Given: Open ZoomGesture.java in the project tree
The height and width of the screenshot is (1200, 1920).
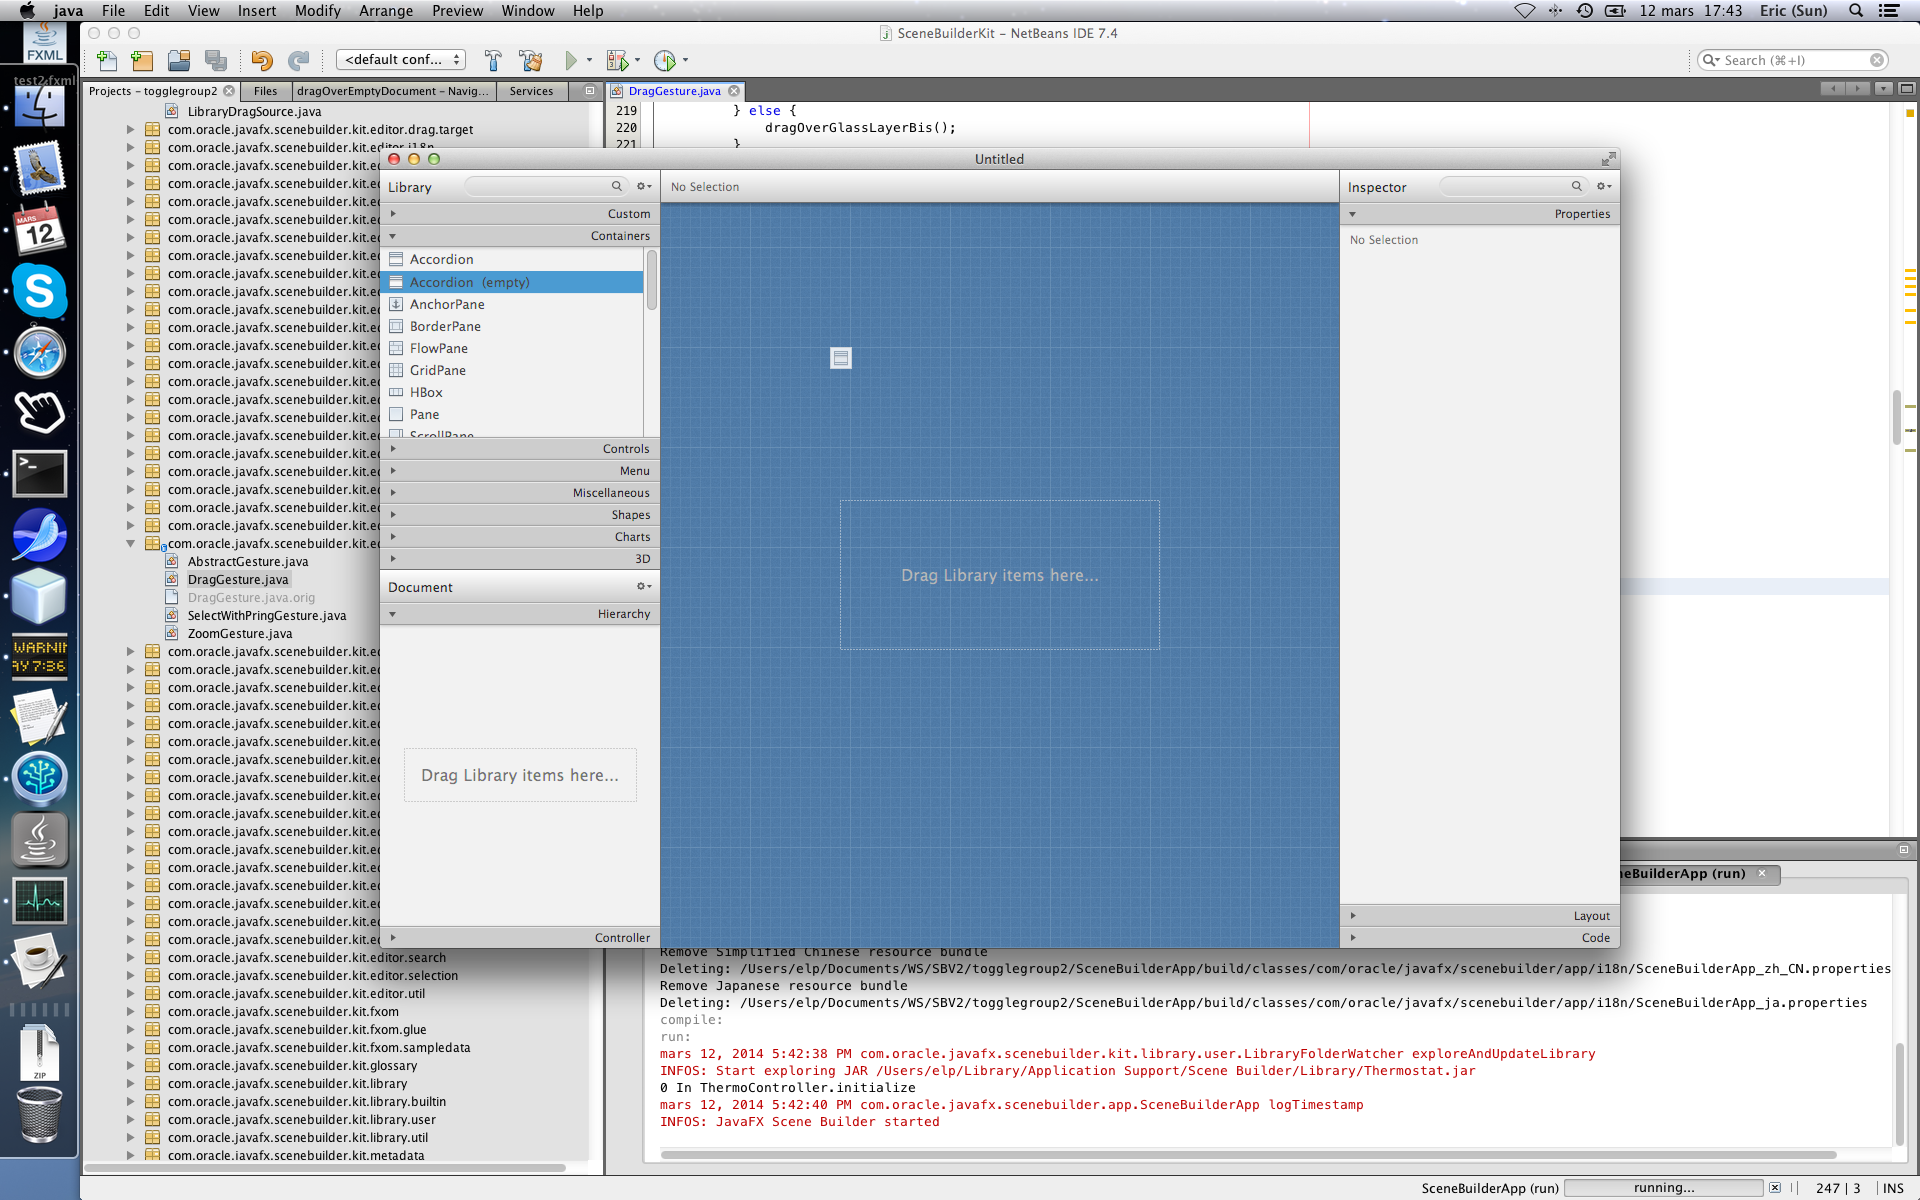Looking at the screenshot, I should pyautogui.click(x=240, y=634).
